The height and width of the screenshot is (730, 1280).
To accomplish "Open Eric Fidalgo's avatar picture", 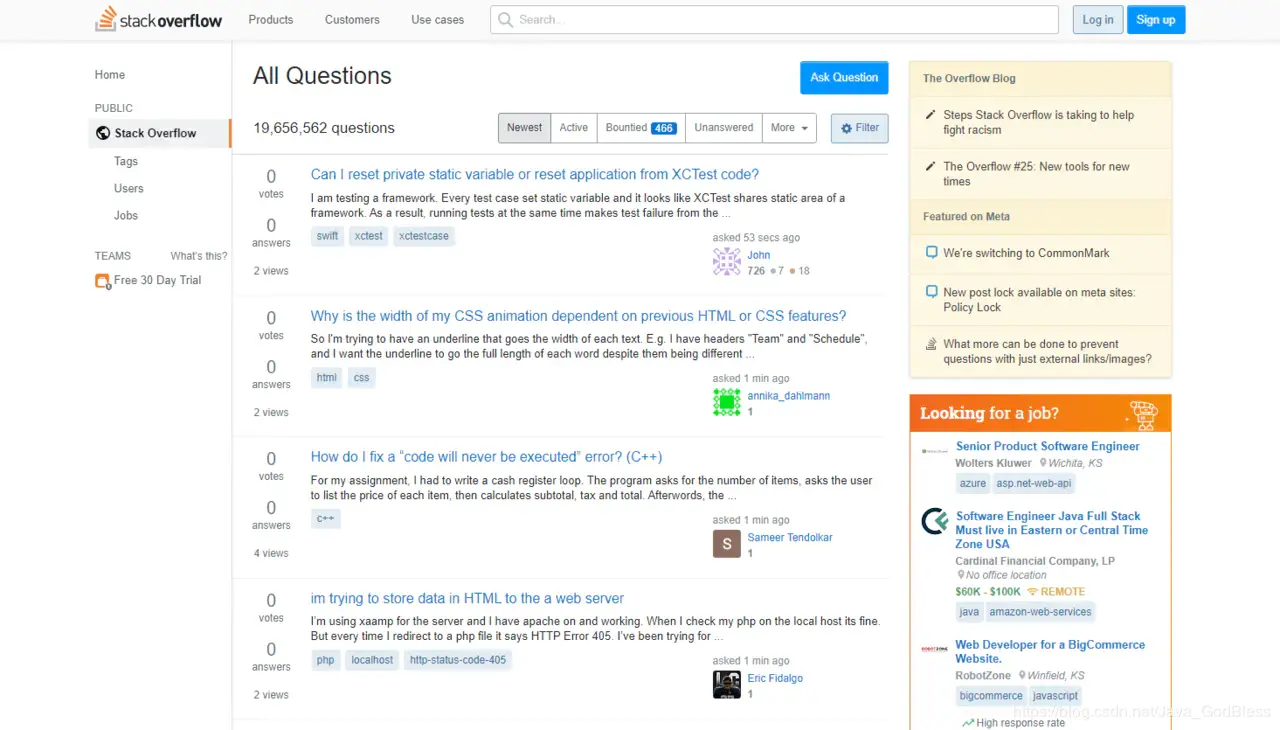I will (726, 684).
